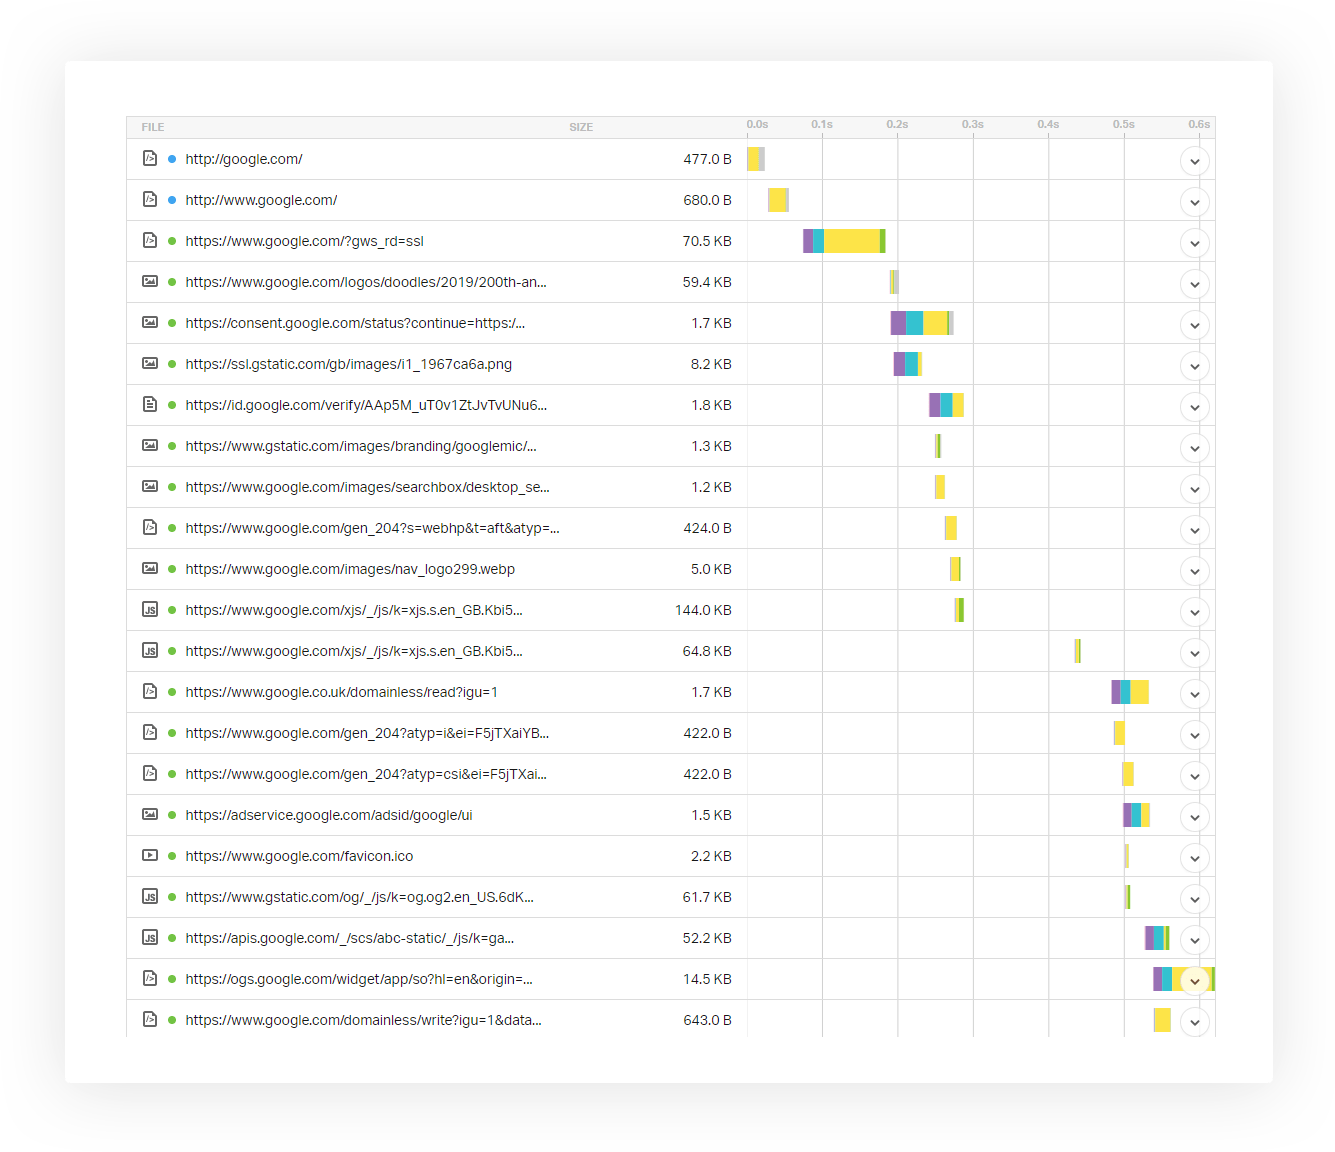Click the media icon for favicon.ico row
The height and width of the screenshot is (1152, 1335).
click(x=150, y=855)
